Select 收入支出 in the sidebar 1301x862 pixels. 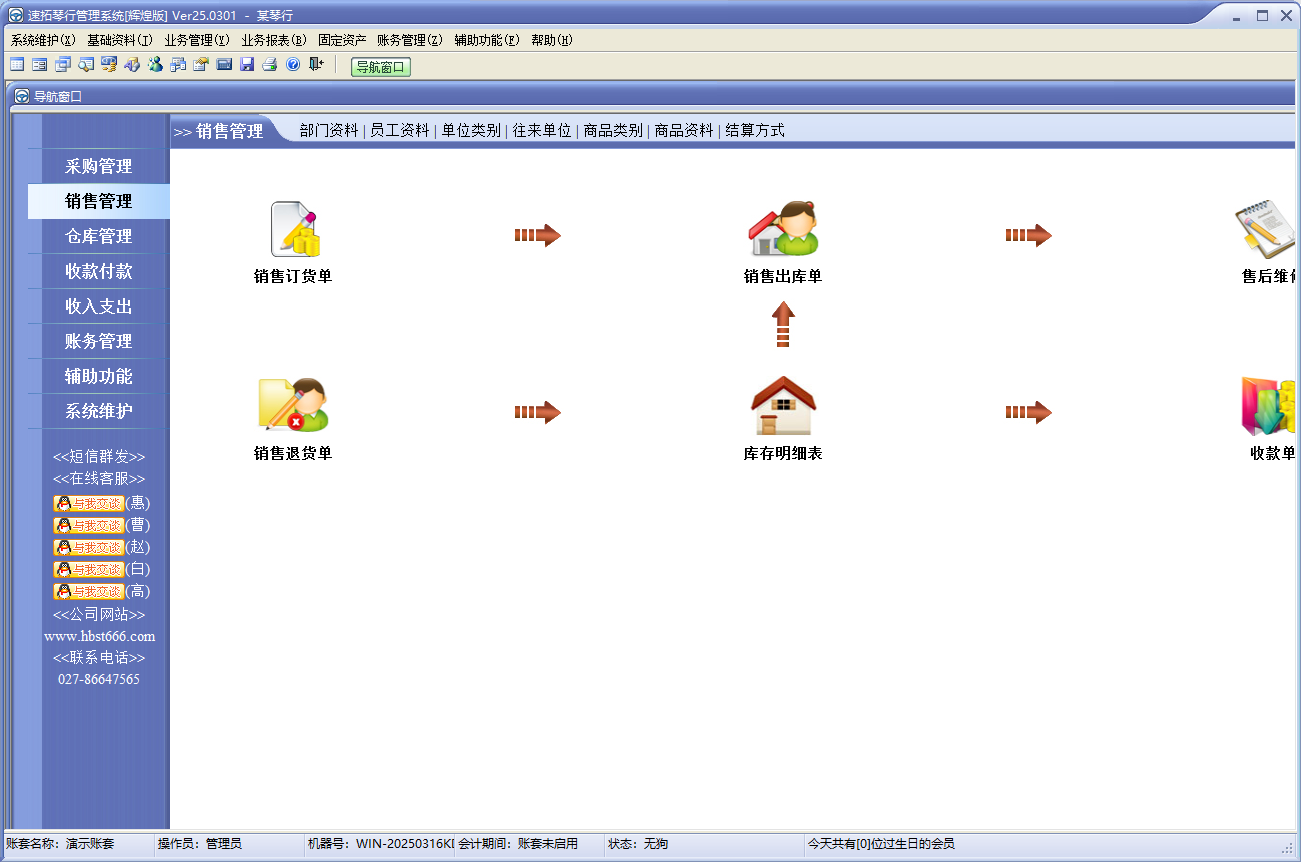pos(99,306)
